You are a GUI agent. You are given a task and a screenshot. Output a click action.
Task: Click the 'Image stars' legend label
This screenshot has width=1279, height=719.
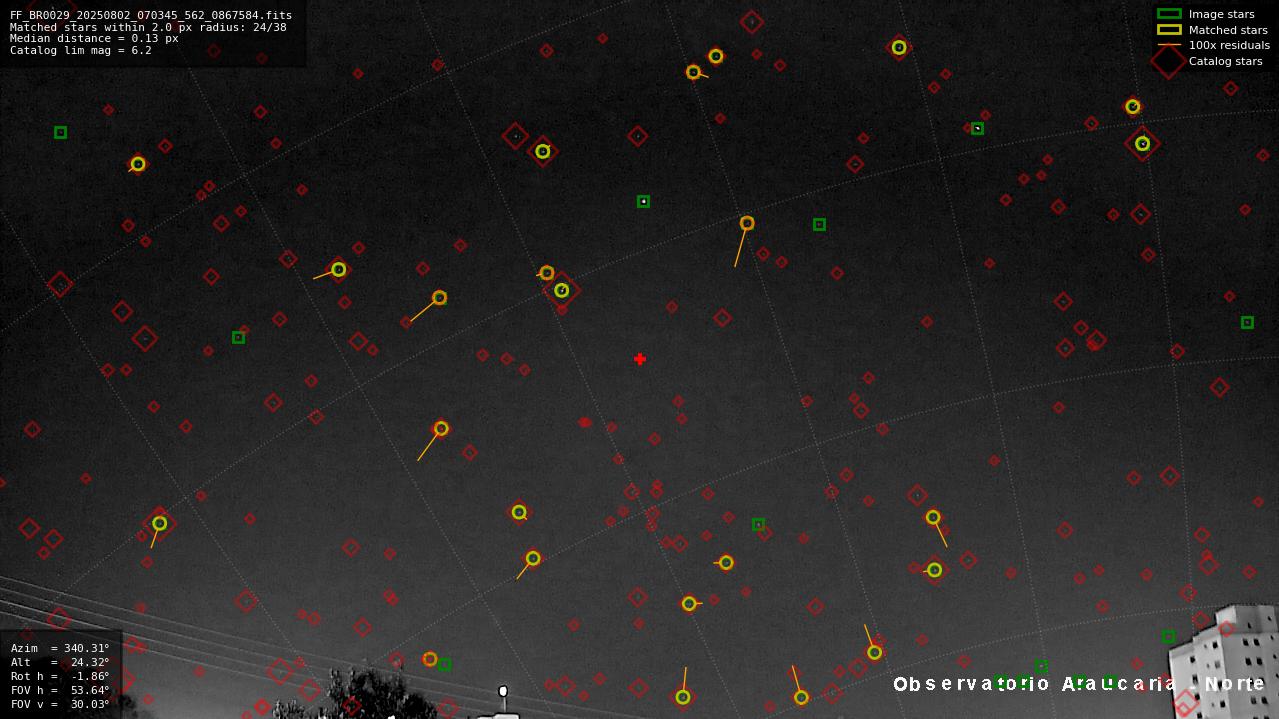click(x=1221, y=14)
